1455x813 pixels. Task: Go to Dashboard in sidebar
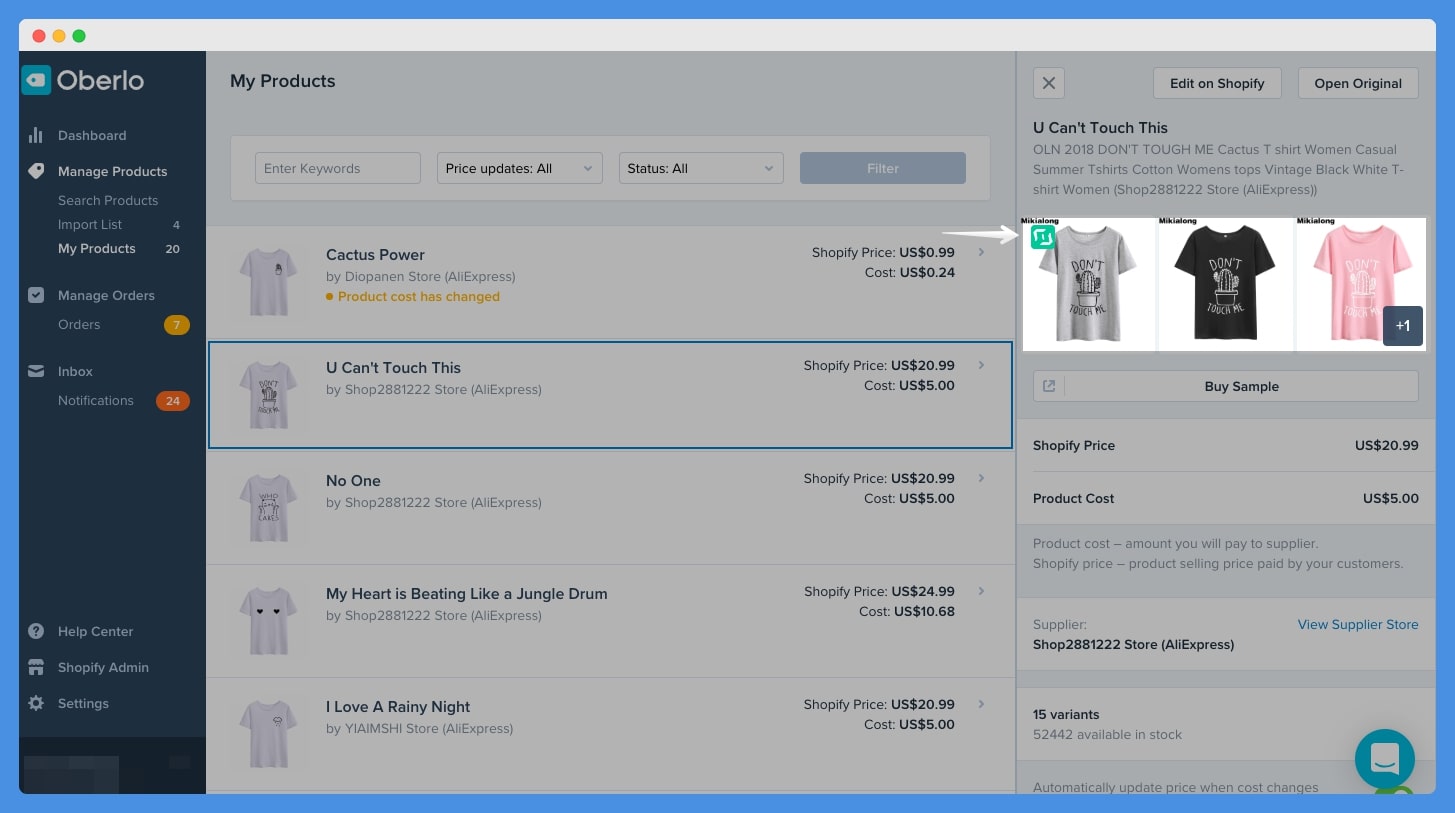(x=92, y=135)
